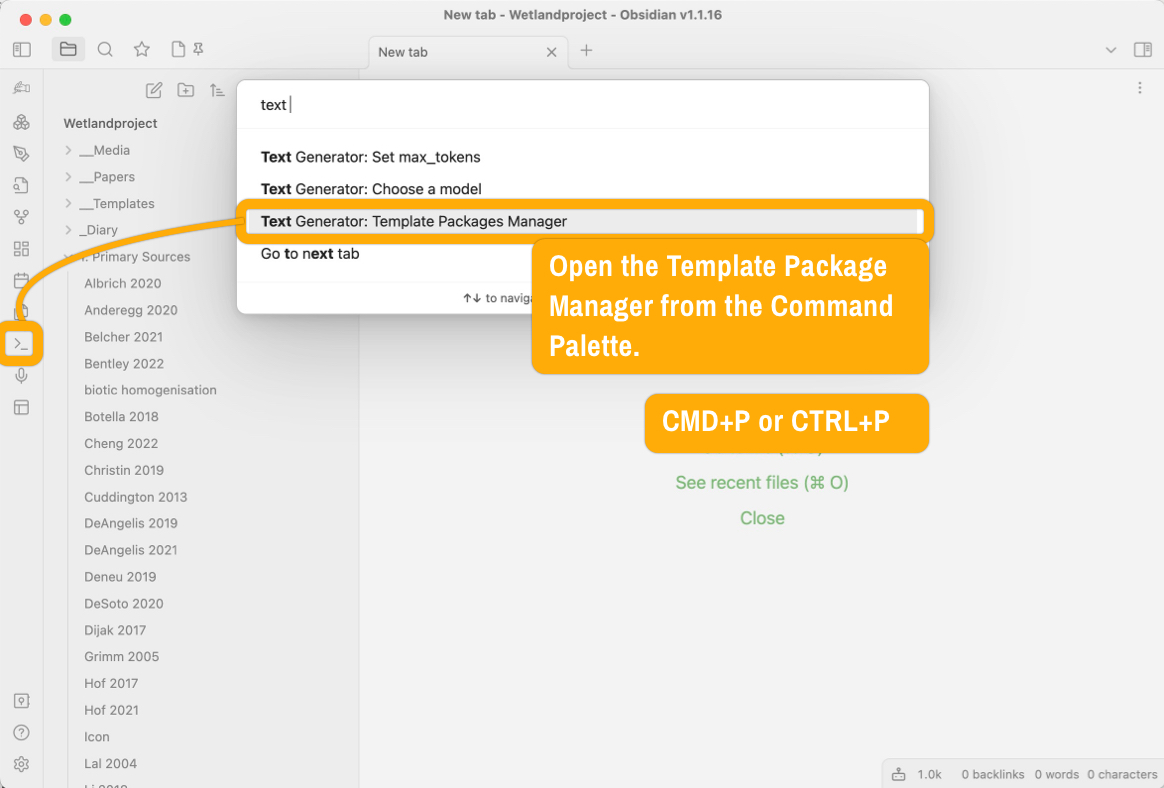The width and height of the screenshot is (1164, 788).
Task: Open the file explorer folder icon
Action: coord(68,50)
